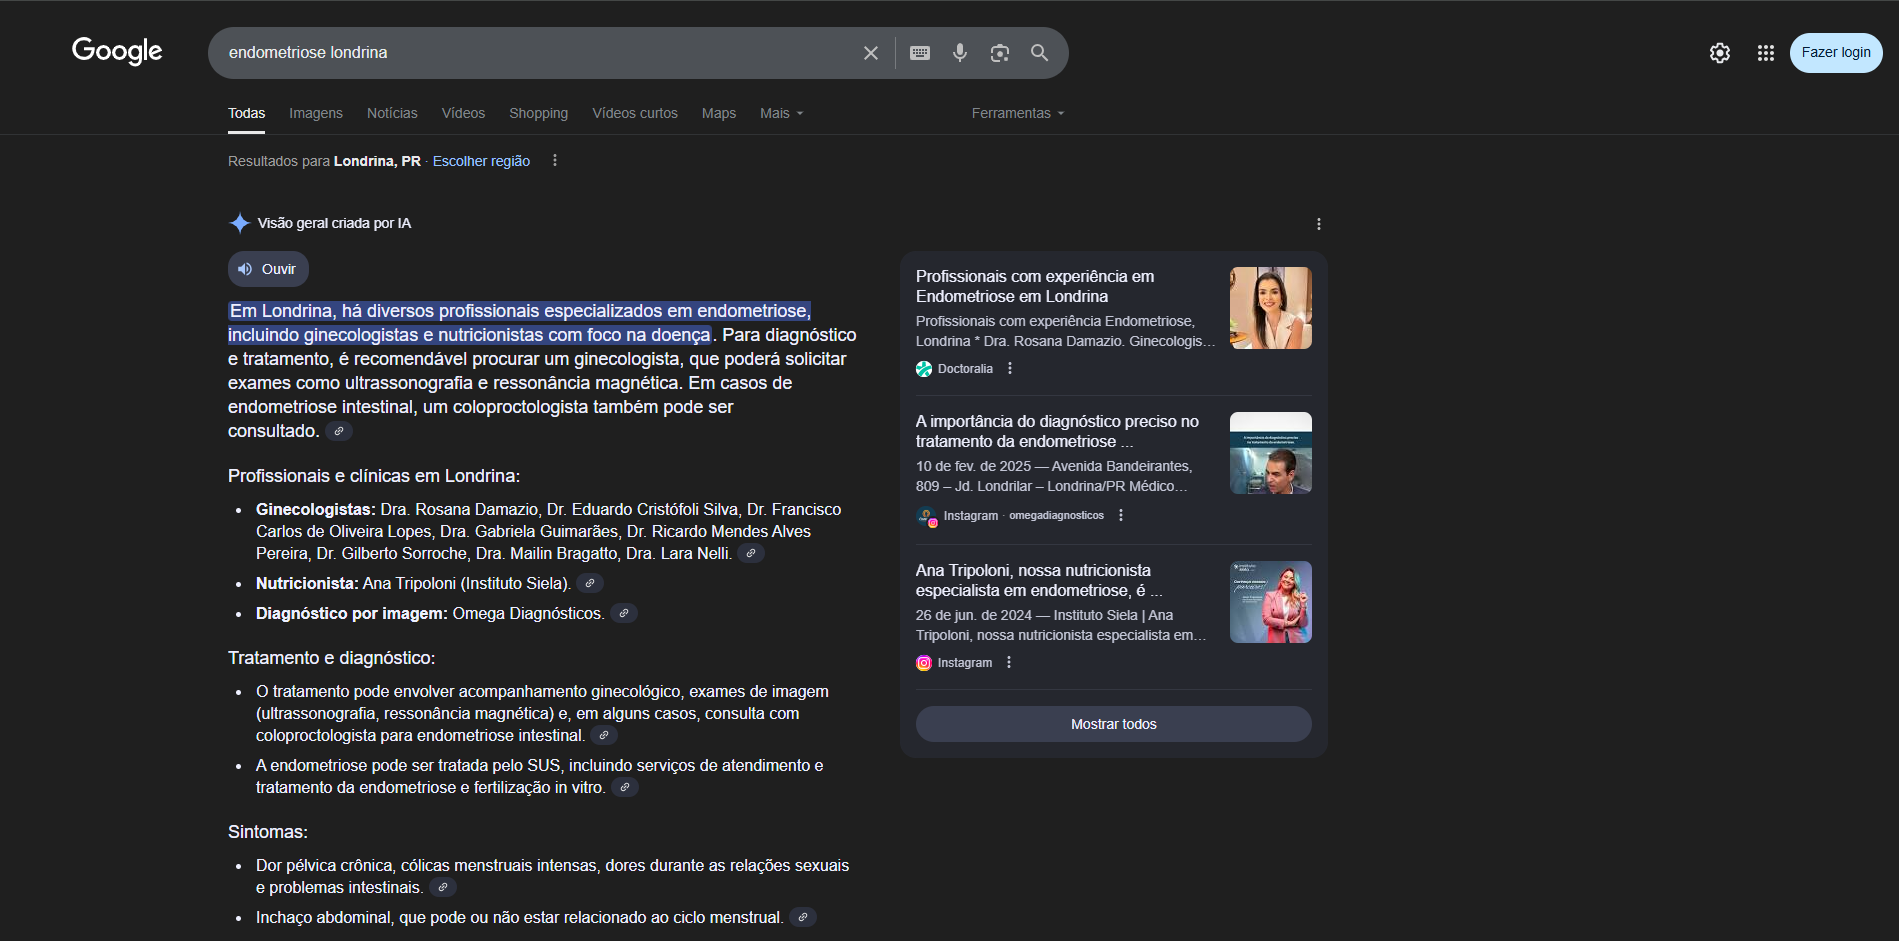Go to Google homepage via logo
The height and width of the screenshot is (941, 1899).
click(117, 51)
